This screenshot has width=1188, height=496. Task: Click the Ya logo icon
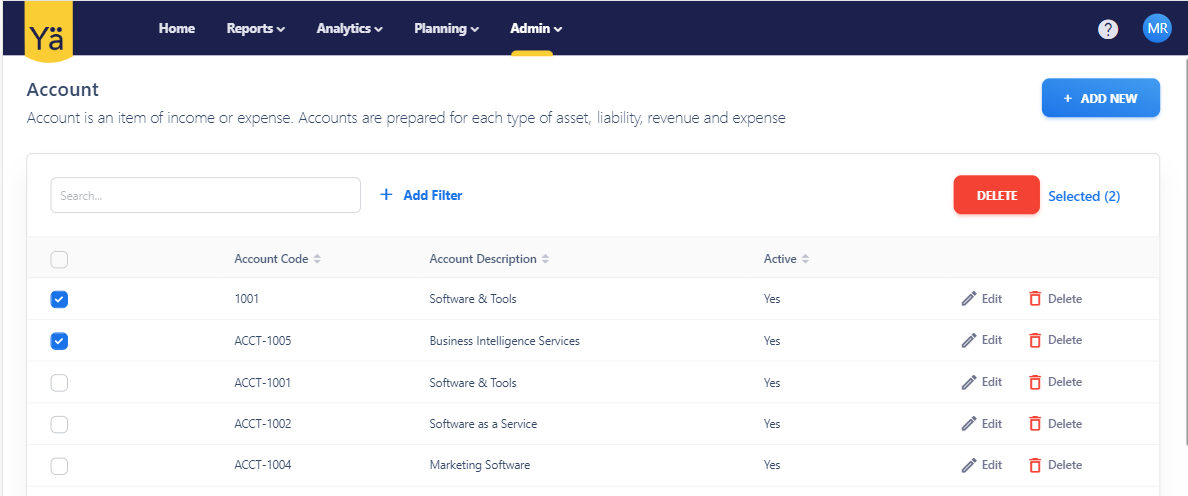click(x=48, y=30)
